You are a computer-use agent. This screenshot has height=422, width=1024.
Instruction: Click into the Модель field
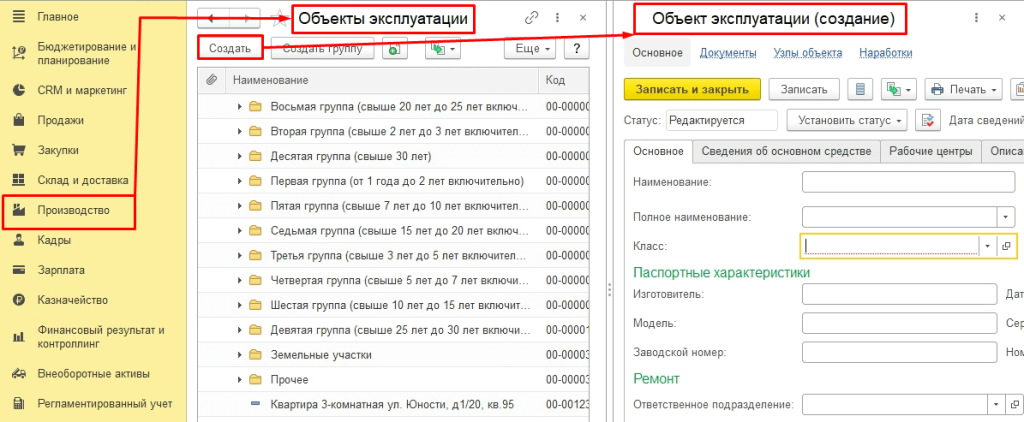[899, 323]
